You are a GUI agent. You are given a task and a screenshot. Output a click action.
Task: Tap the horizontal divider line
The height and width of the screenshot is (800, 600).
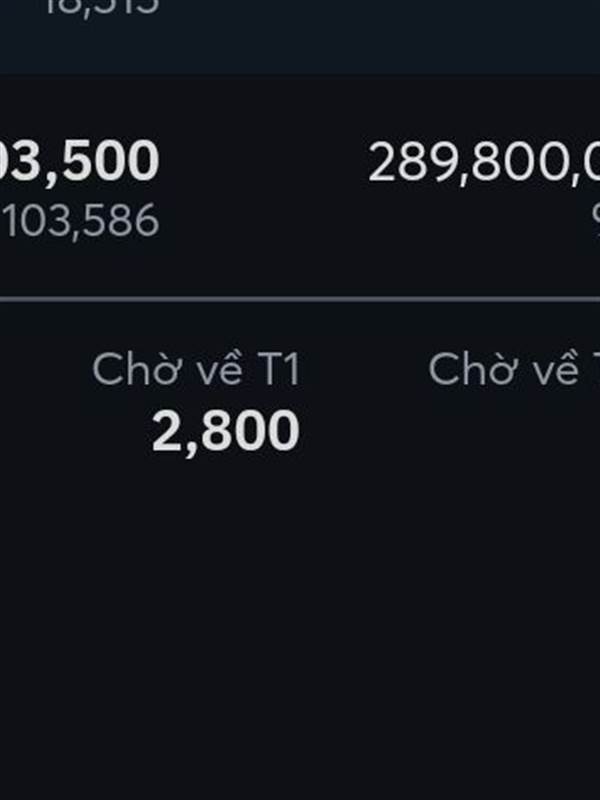tap(300, 298)
